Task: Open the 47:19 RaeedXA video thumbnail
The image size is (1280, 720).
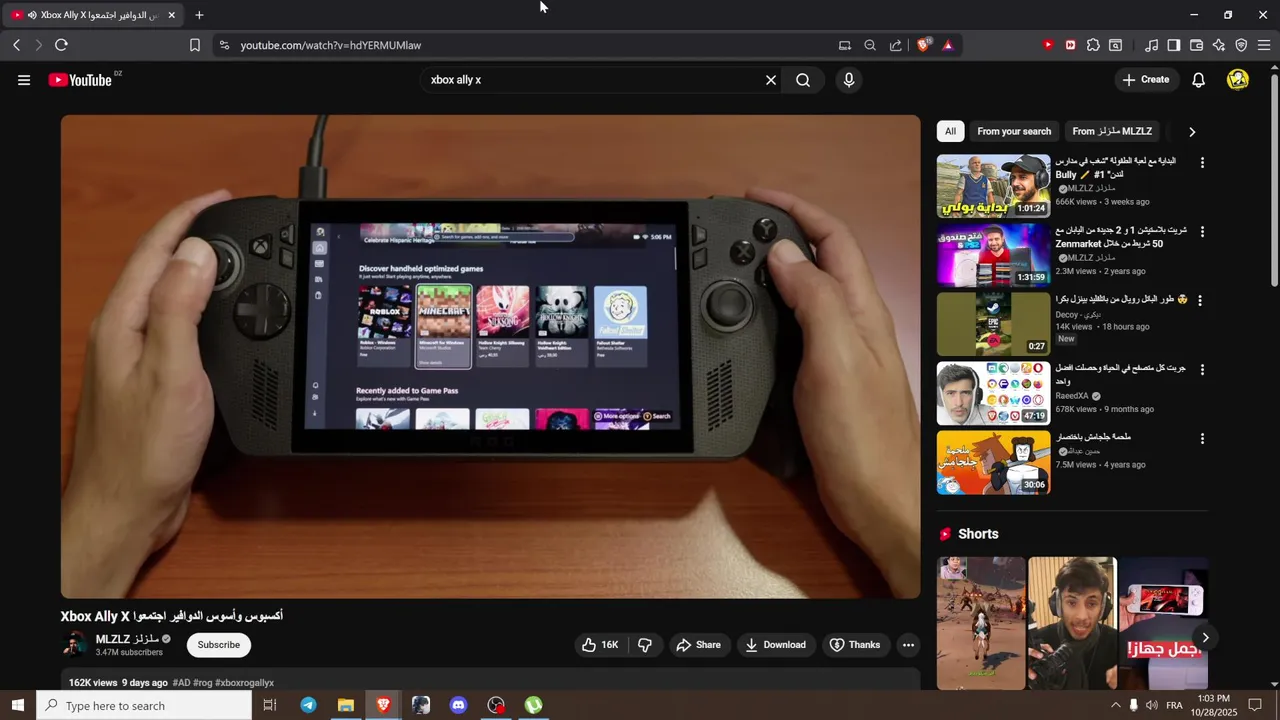Action: pos(993,392)
